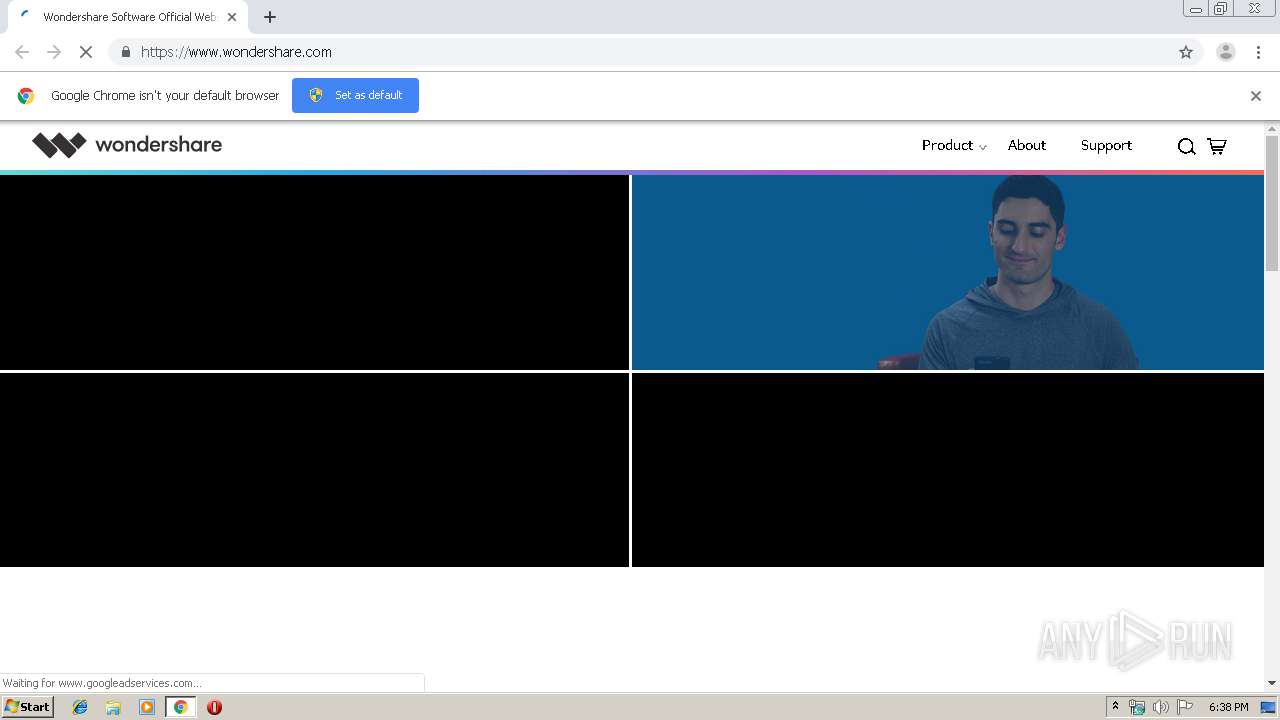This screenshot has width=1280, height=720.
Task: Click the "Waiting for www.googleadservices.com..." status text
Action: click(102, 683)
